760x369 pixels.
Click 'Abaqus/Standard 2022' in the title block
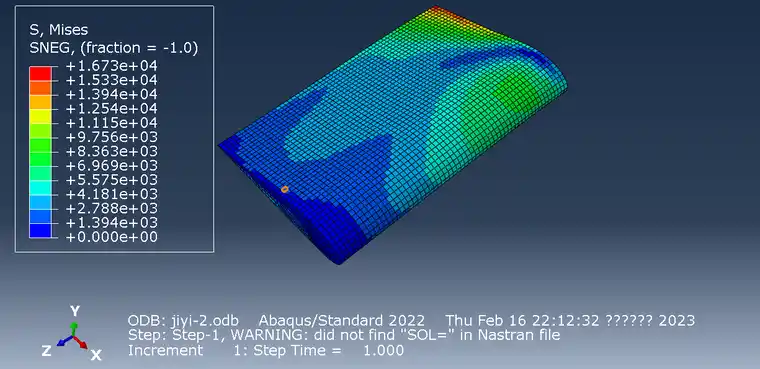[342, 321]
